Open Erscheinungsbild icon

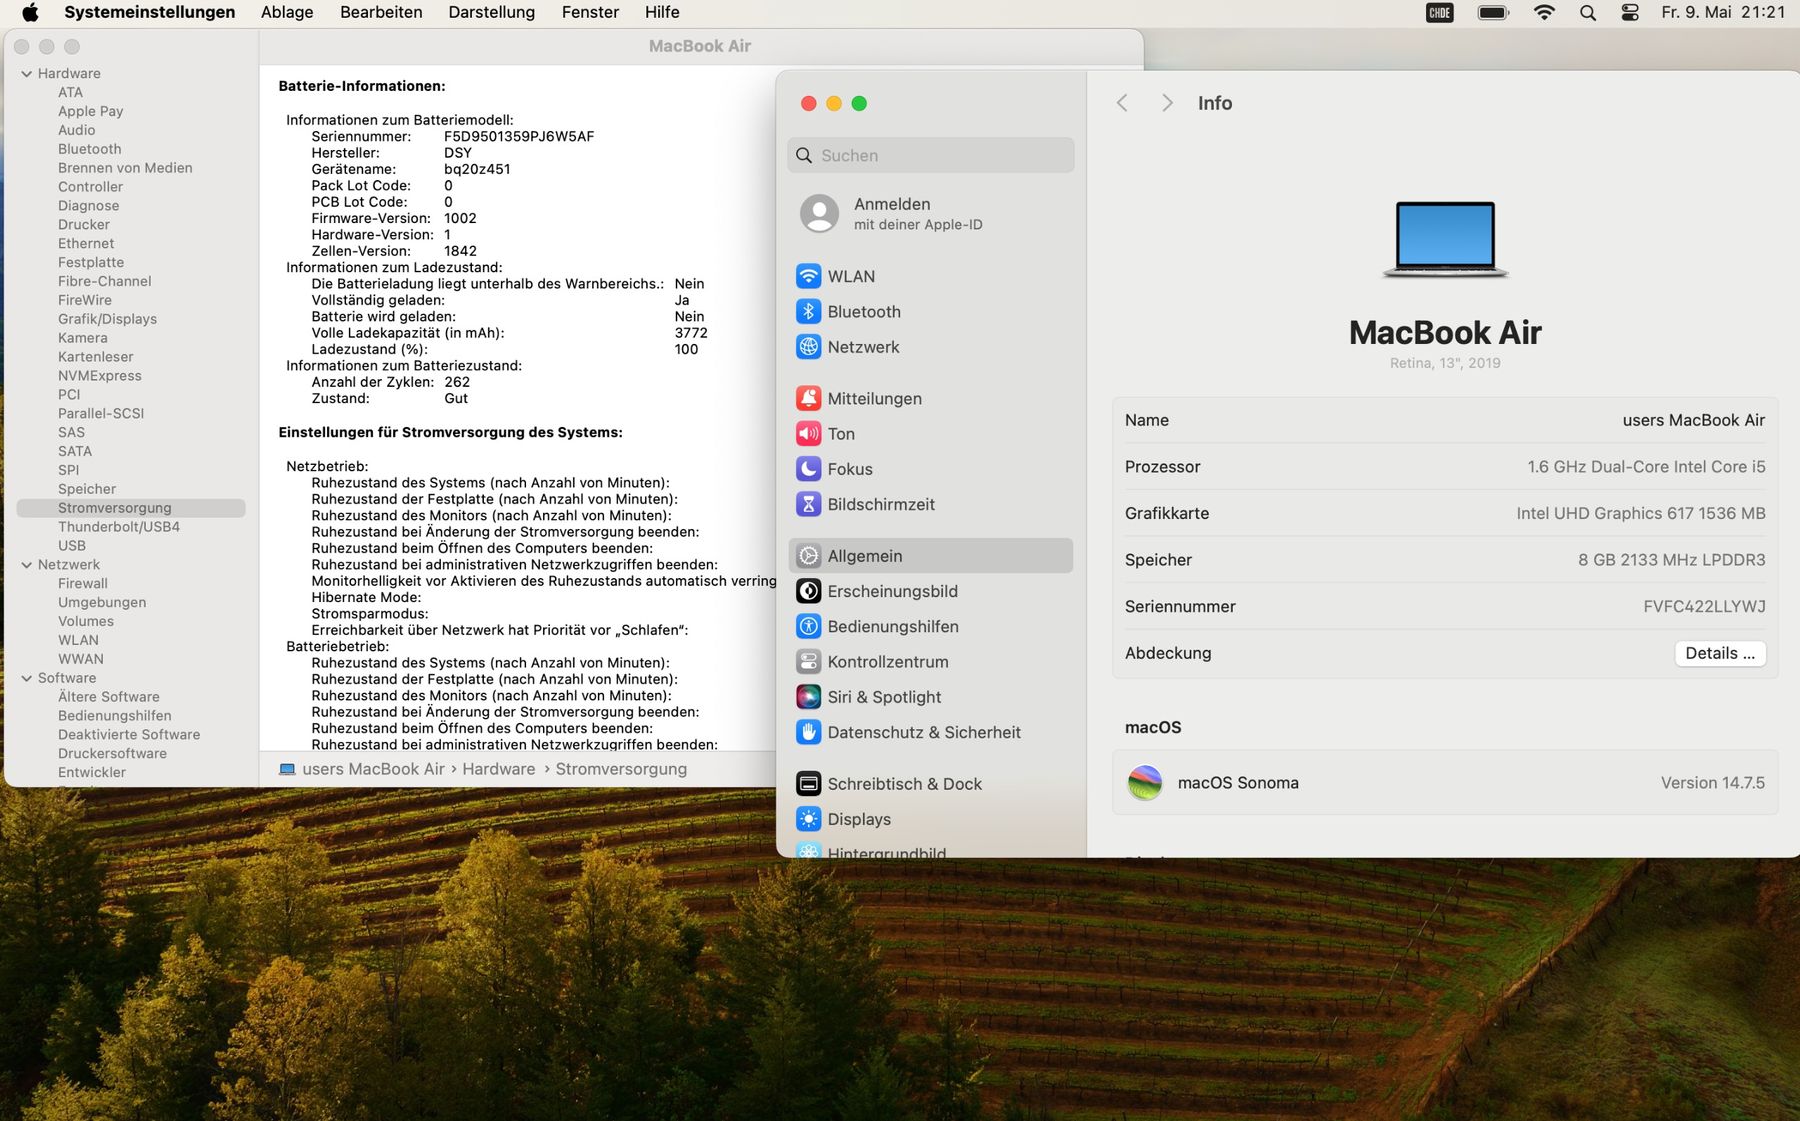808,591
